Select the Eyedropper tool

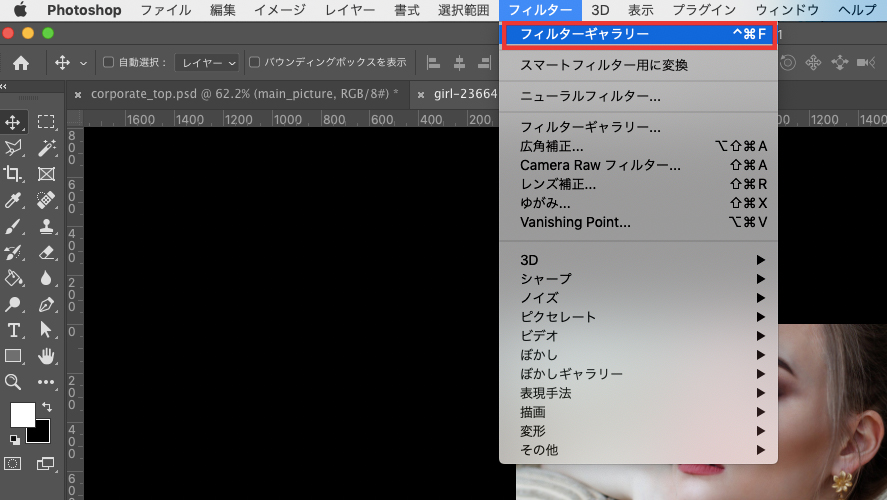(x=13, y=200)
